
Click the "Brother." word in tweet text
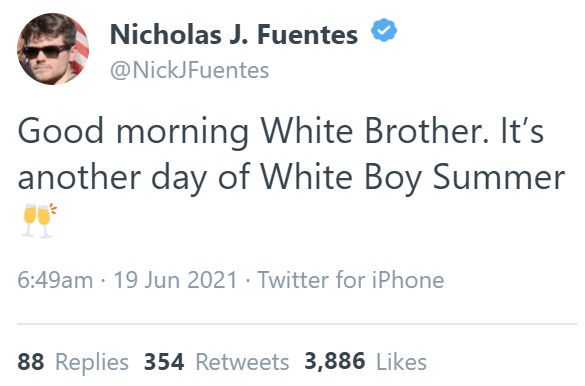[x=426, y=131]
